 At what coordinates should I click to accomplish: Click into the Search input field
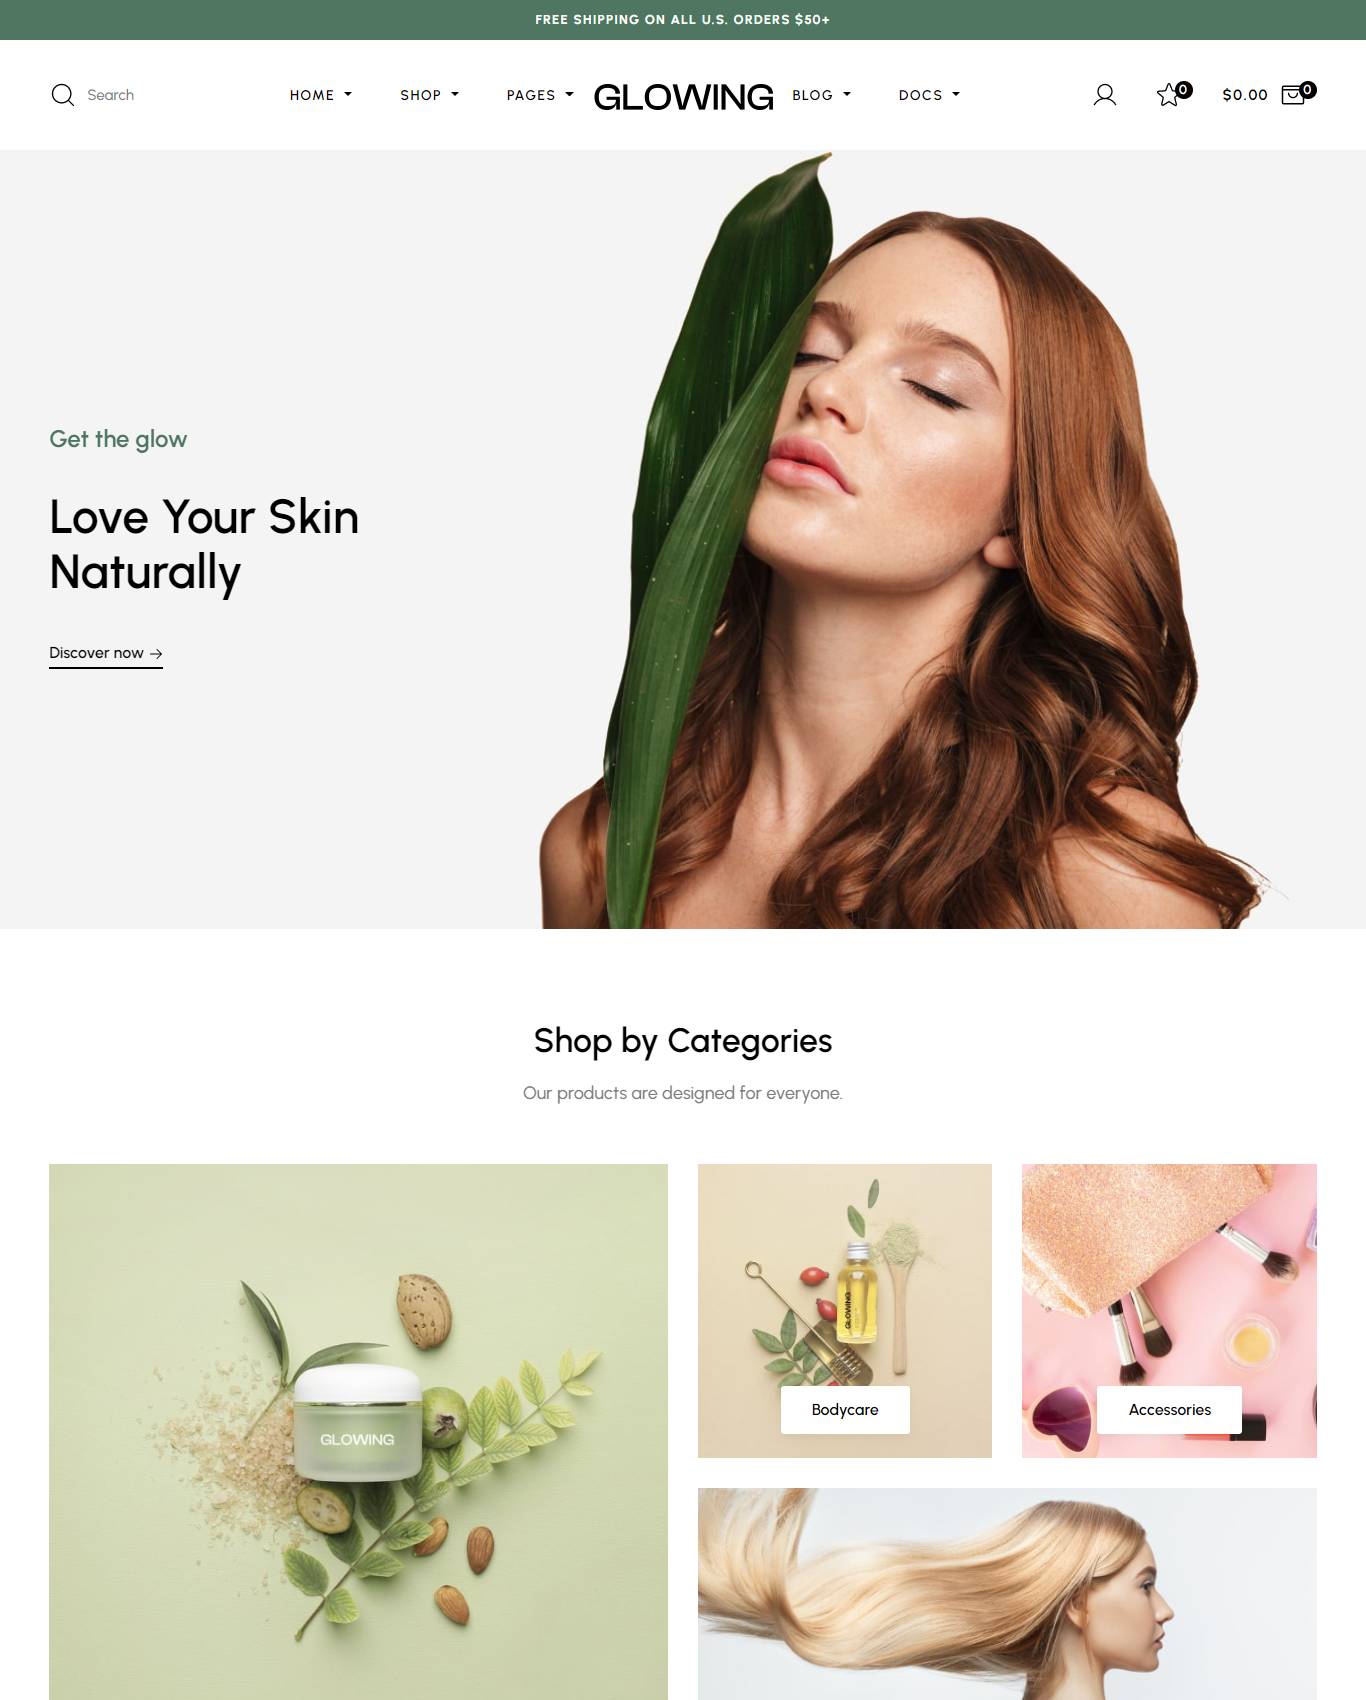point(150,95)
